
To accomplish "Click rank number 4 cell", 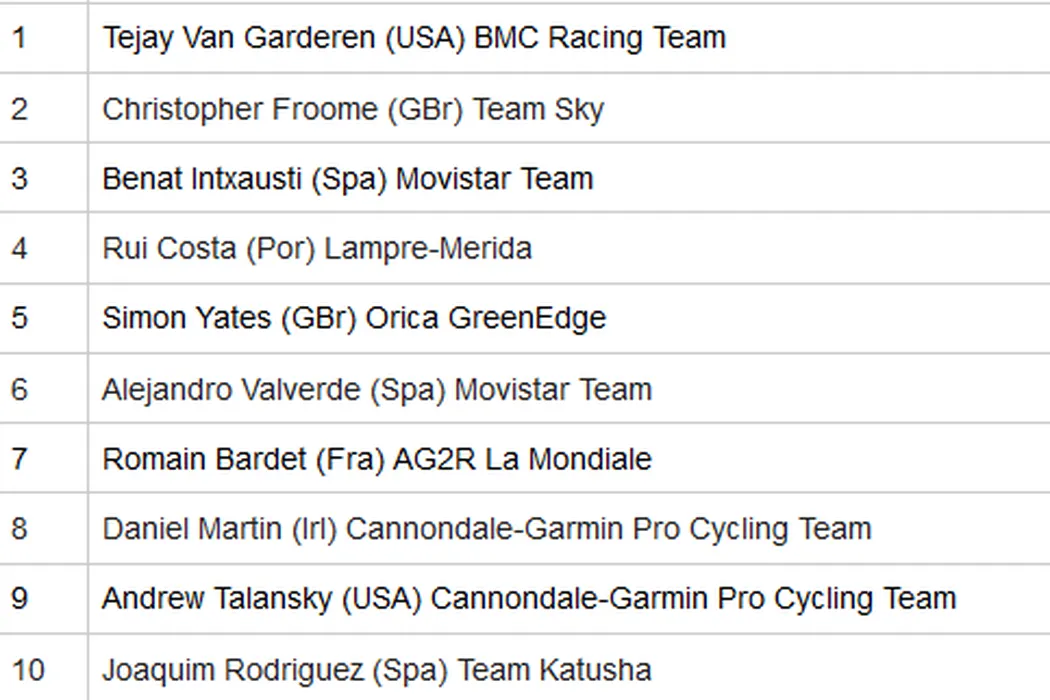I will (x=20, y=249).
